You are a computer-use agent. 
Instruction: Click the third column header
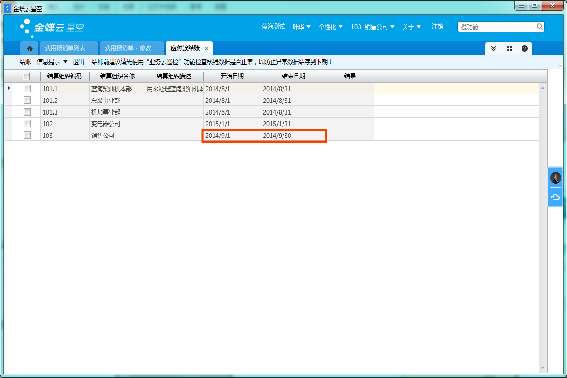click(174, 76)
